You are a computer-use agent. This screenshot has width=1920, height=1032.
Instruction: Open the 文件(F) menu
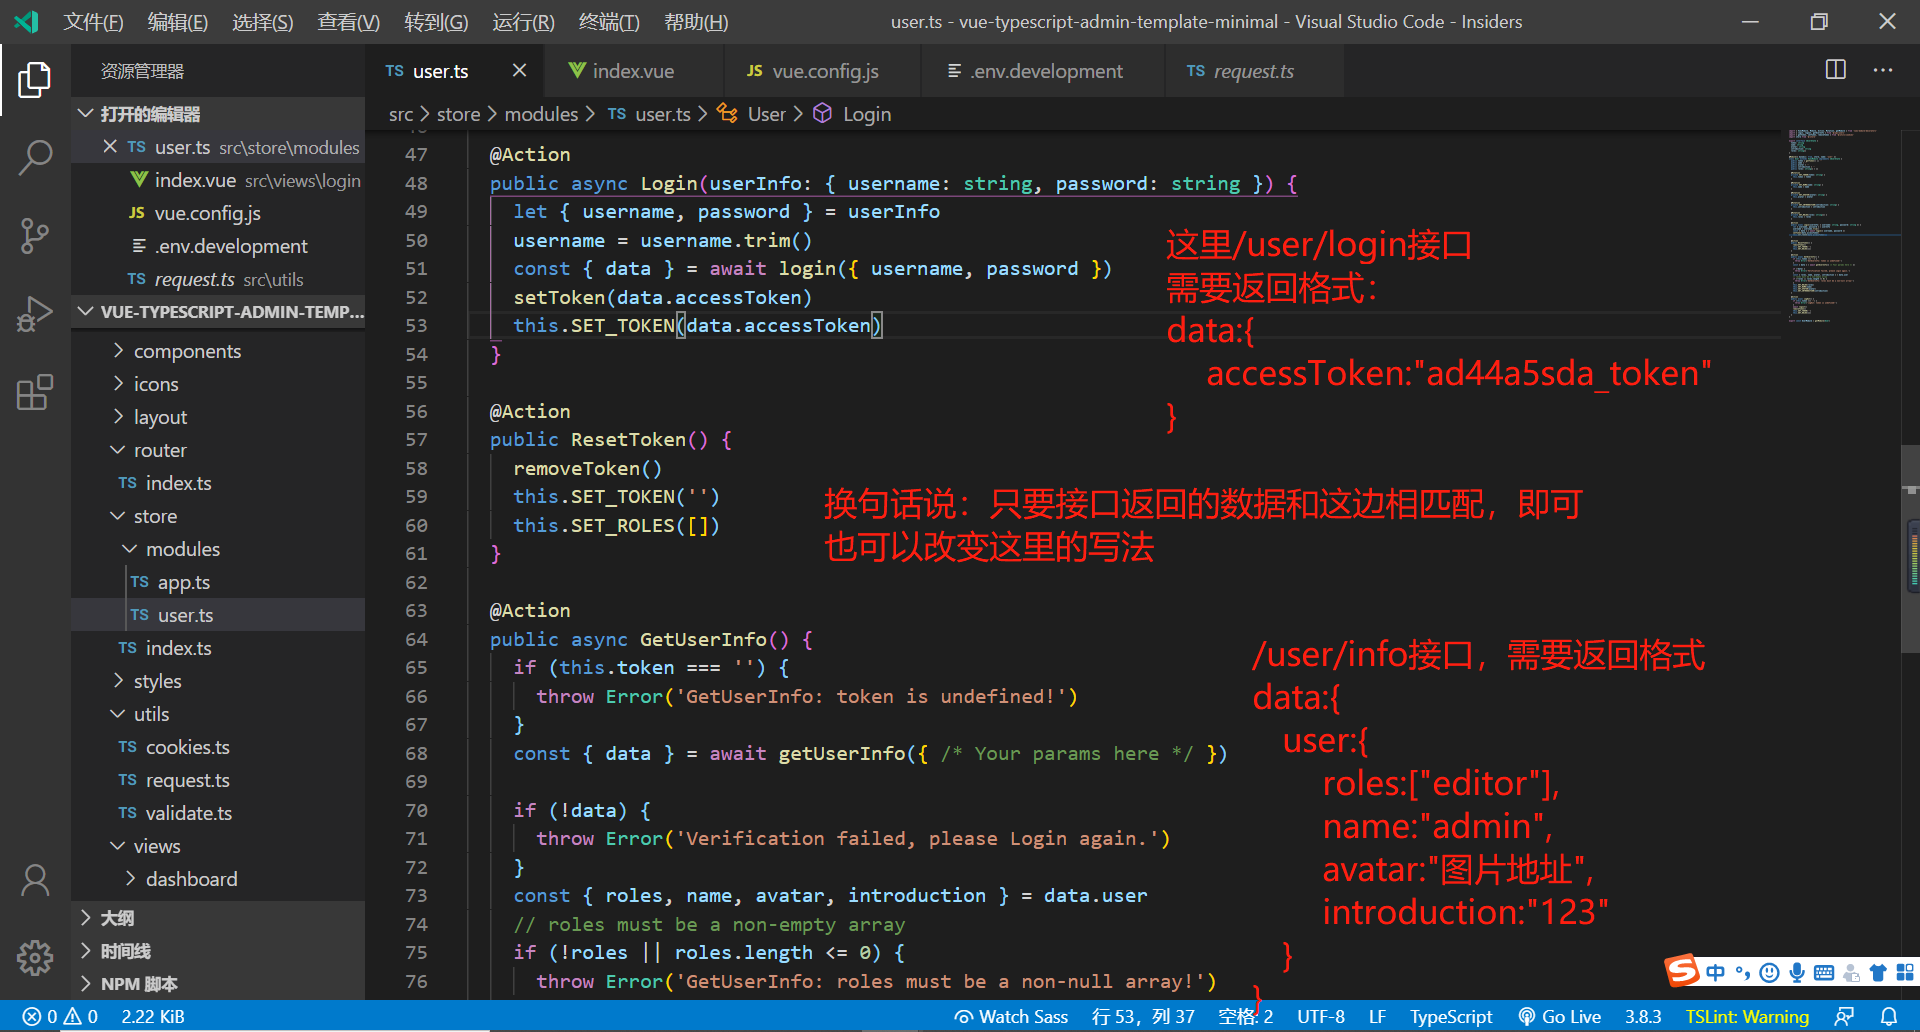tap(93, 21)
